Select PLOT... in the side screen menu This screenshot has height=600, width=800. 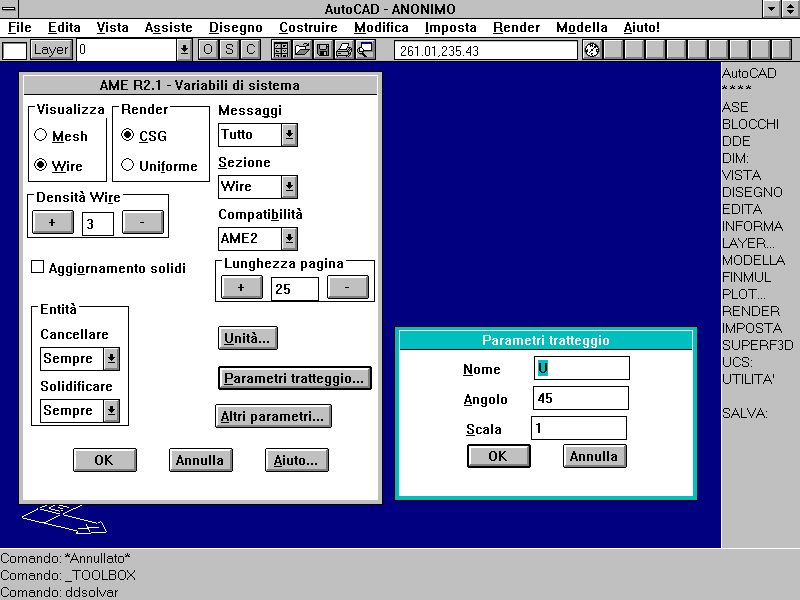click(x=744, y=294)
